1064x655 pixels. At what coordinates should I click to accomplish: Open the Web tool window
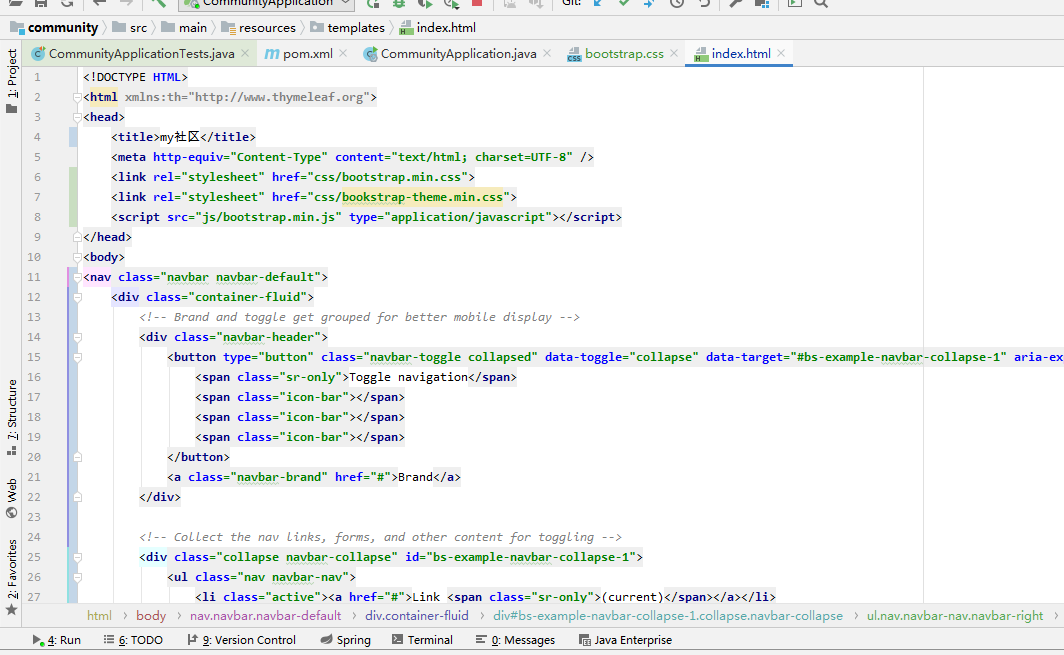click(12, 498)
